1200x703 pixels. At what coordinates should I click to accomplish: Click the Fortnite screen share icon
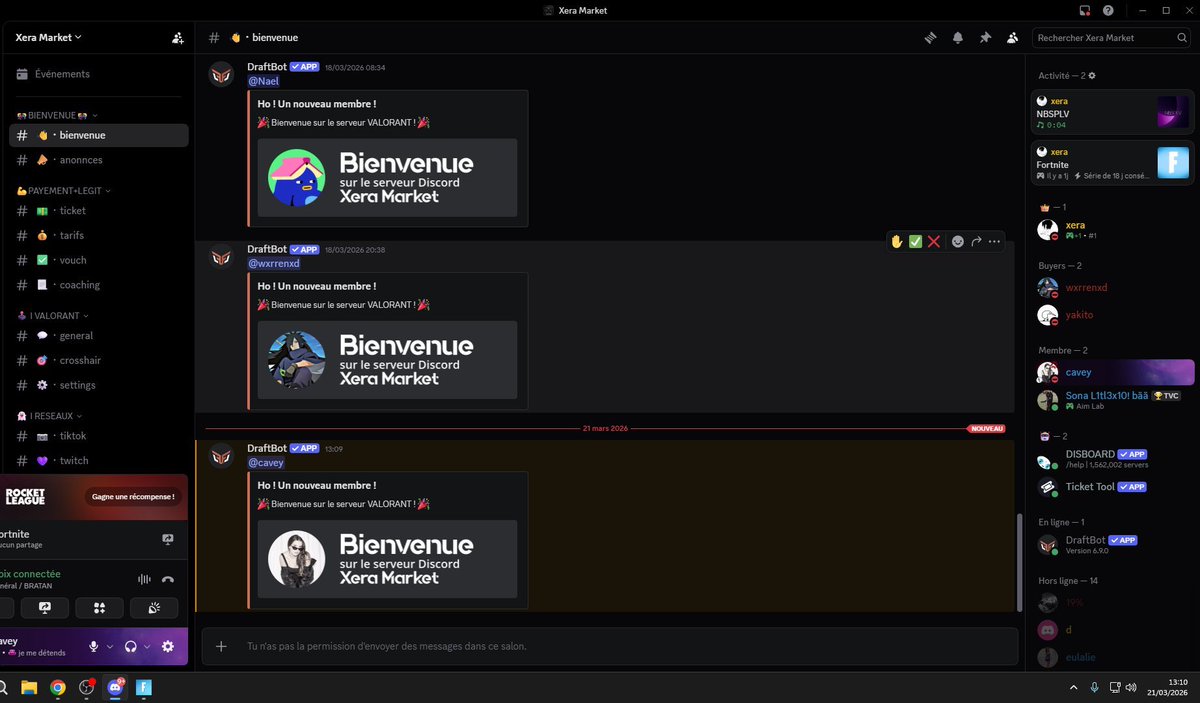pos(168,539)
